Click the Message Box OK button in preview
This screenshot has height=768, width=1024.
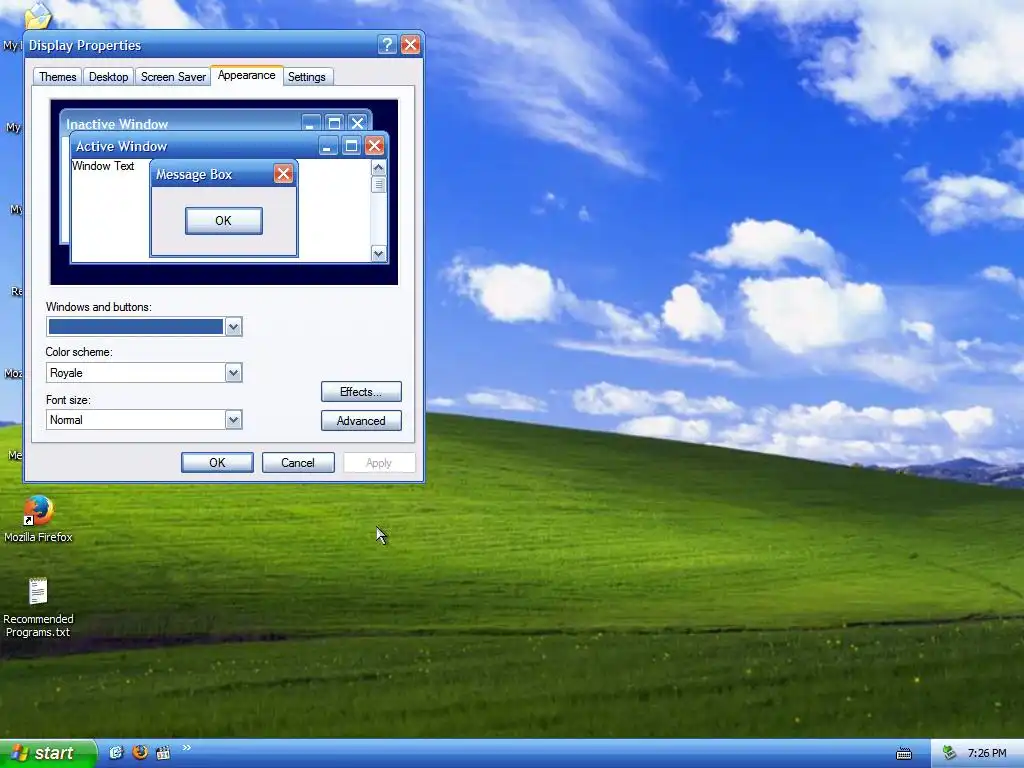pos(224,221)
